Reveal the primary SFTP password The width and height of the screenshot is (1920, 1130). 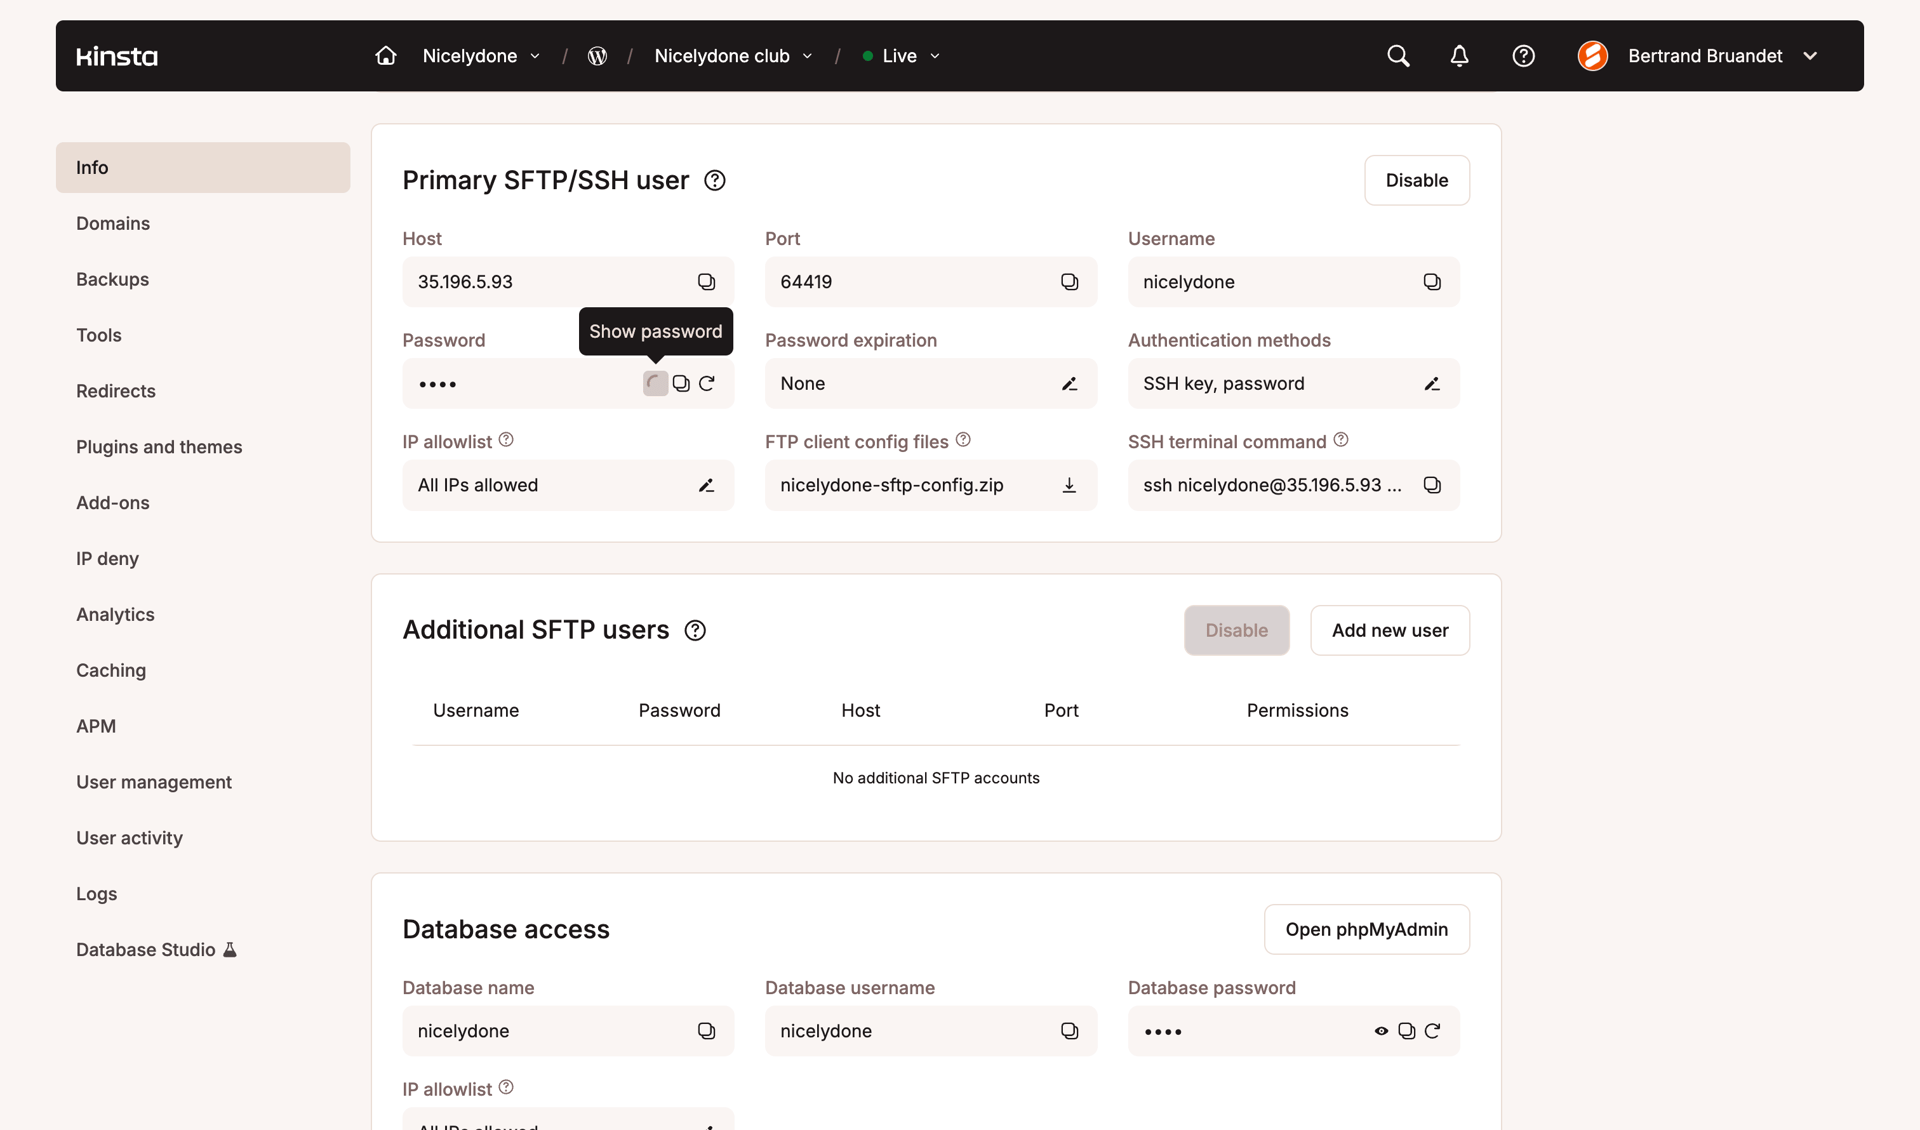[x=655, y=383]
